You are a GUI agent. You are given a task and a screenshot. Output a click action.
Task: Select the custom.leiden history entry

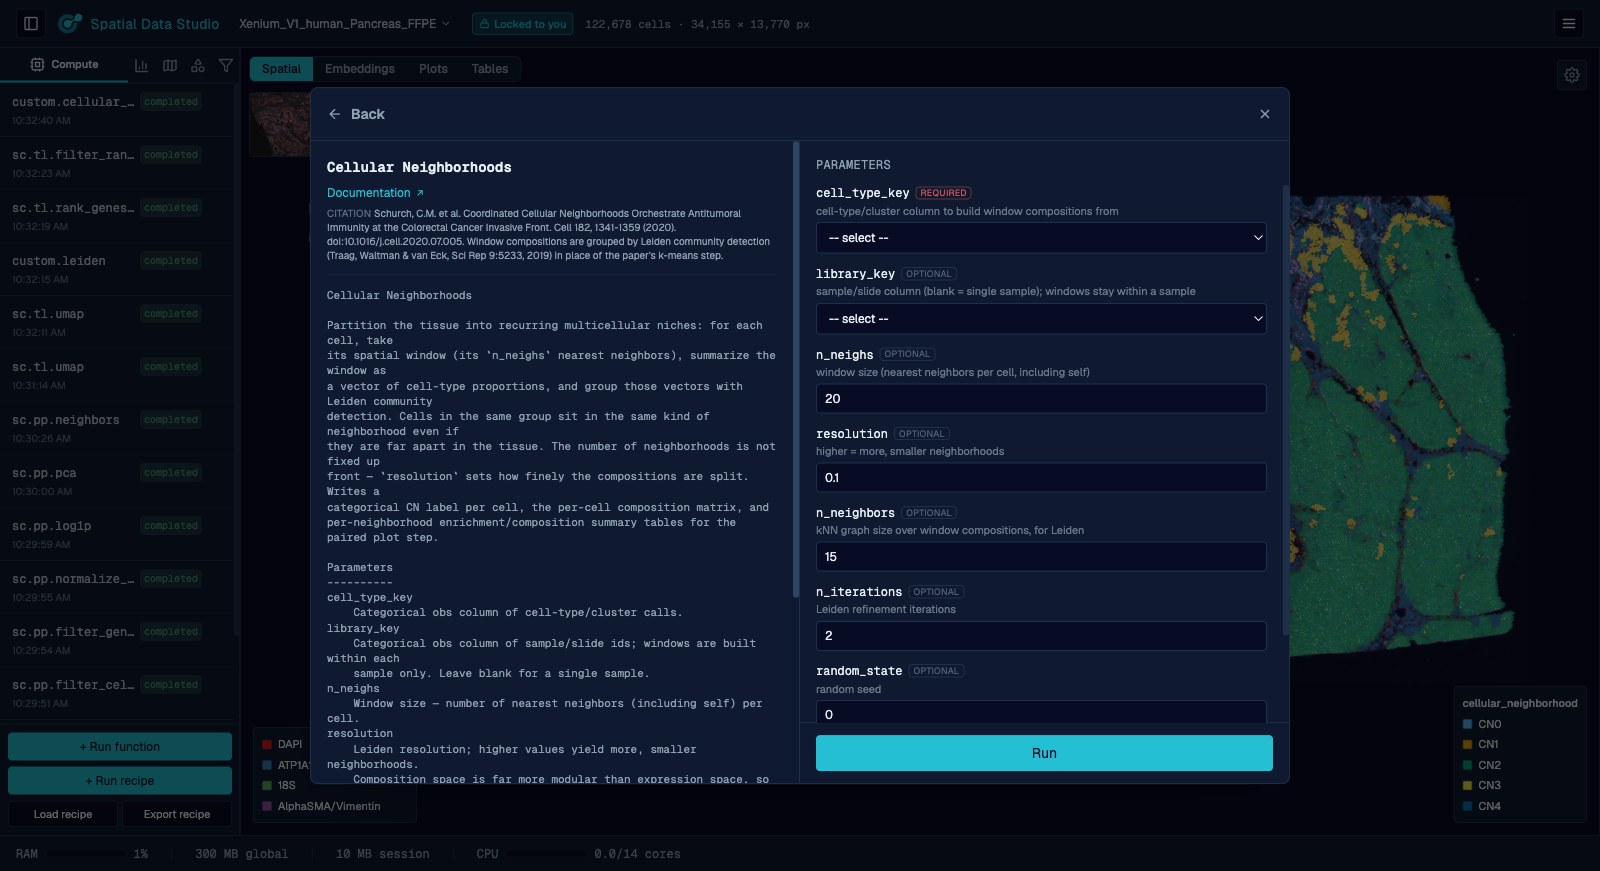(x=117, y=269)
